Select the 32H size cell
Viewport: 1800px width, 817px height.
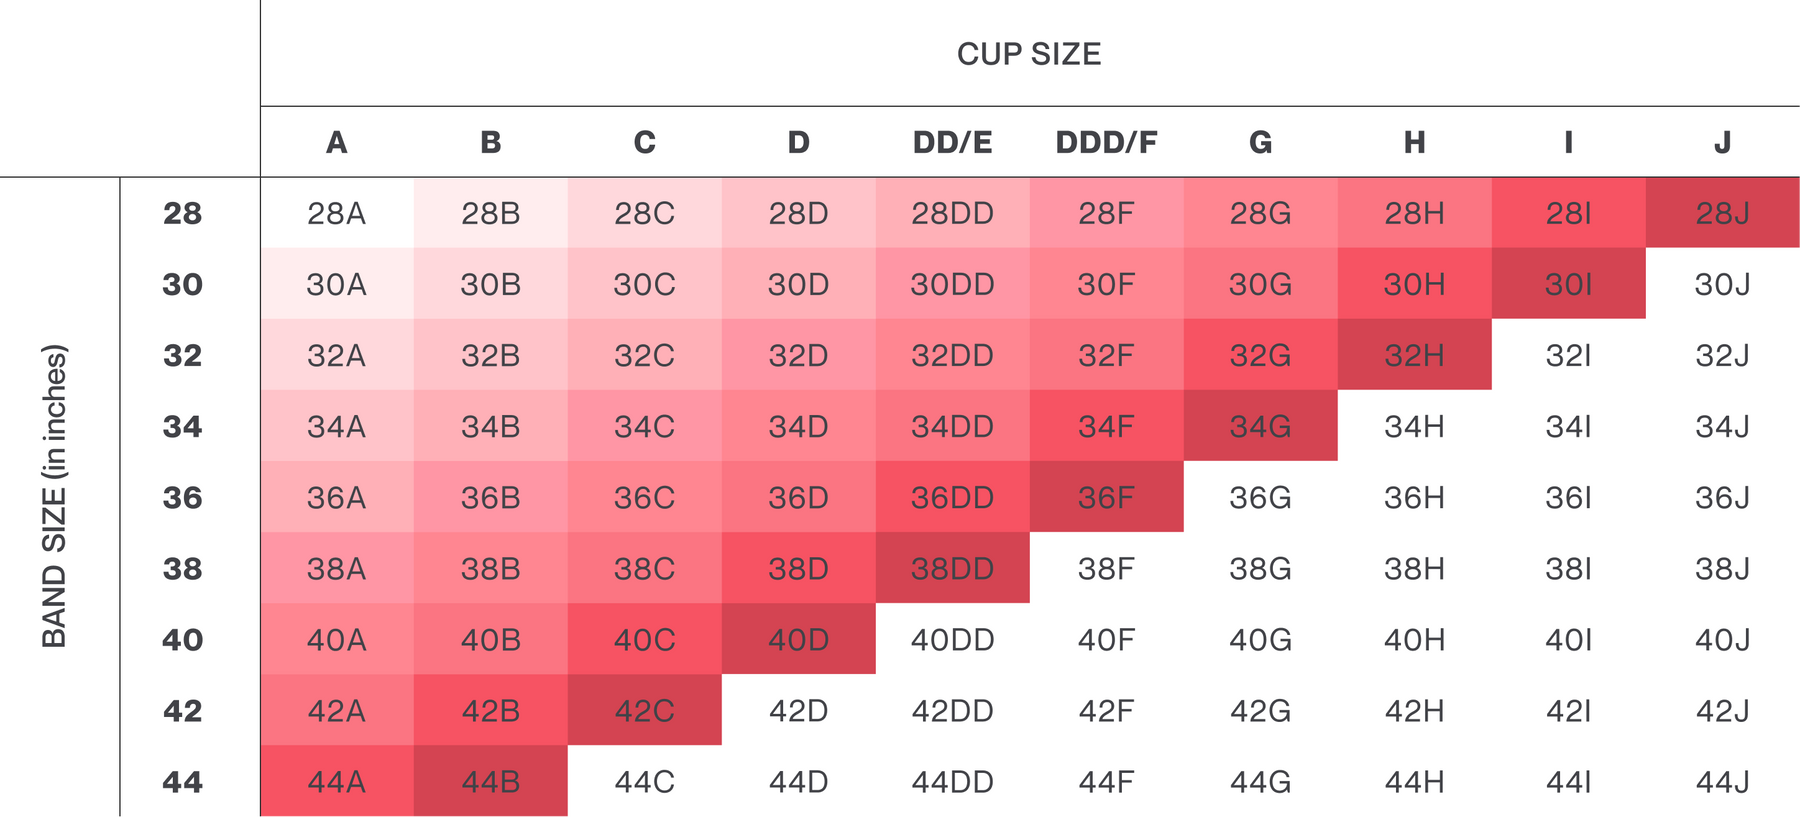point(1414,355)
